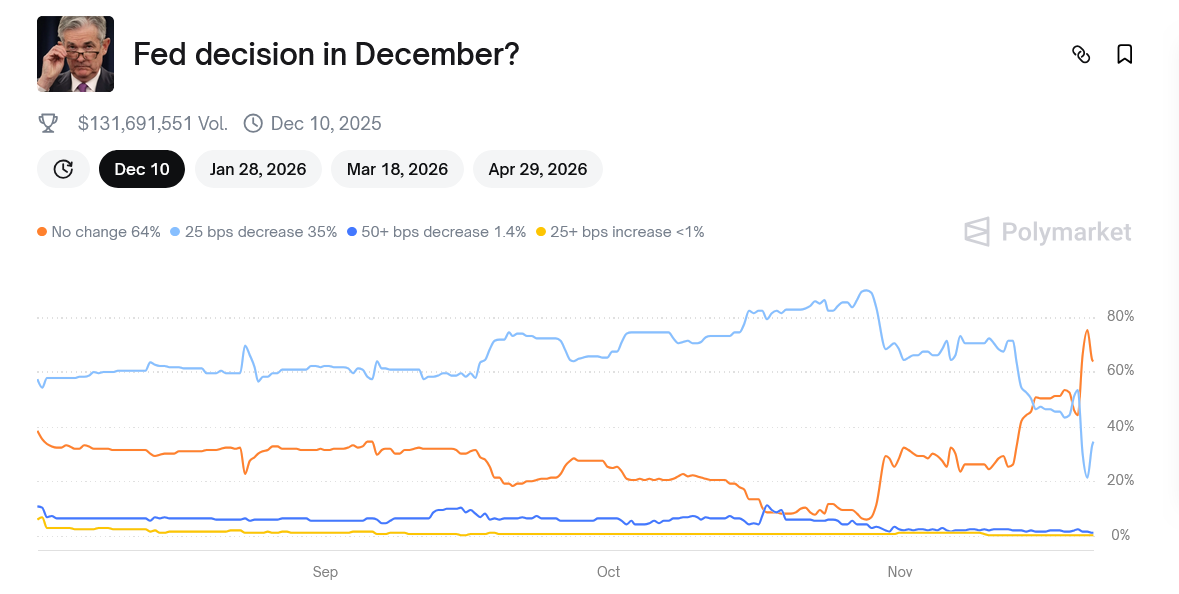The height and width of the screenshot is (594, 1179).
Task: Click the Oct label on the chart axis
Action: coord(608,572)
